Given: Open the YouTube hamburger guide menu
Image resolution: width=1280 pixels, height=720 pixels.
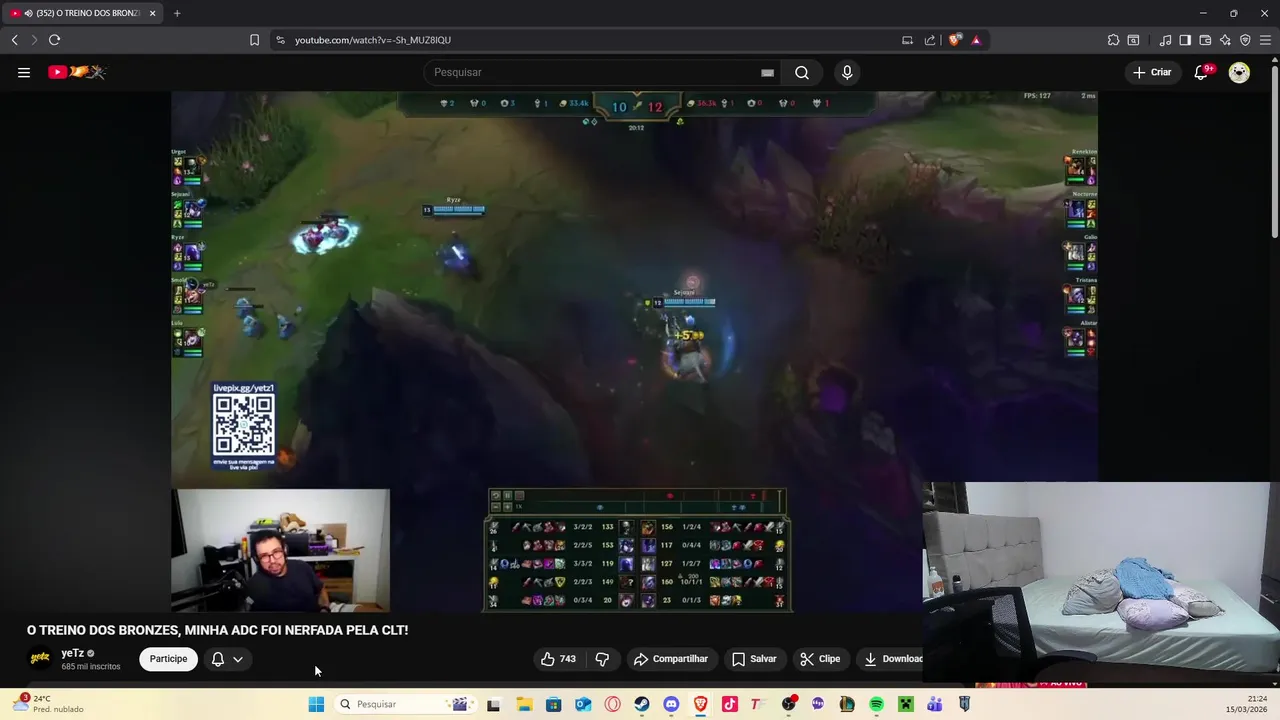Looking at the screenshot, I should point(24,72).
